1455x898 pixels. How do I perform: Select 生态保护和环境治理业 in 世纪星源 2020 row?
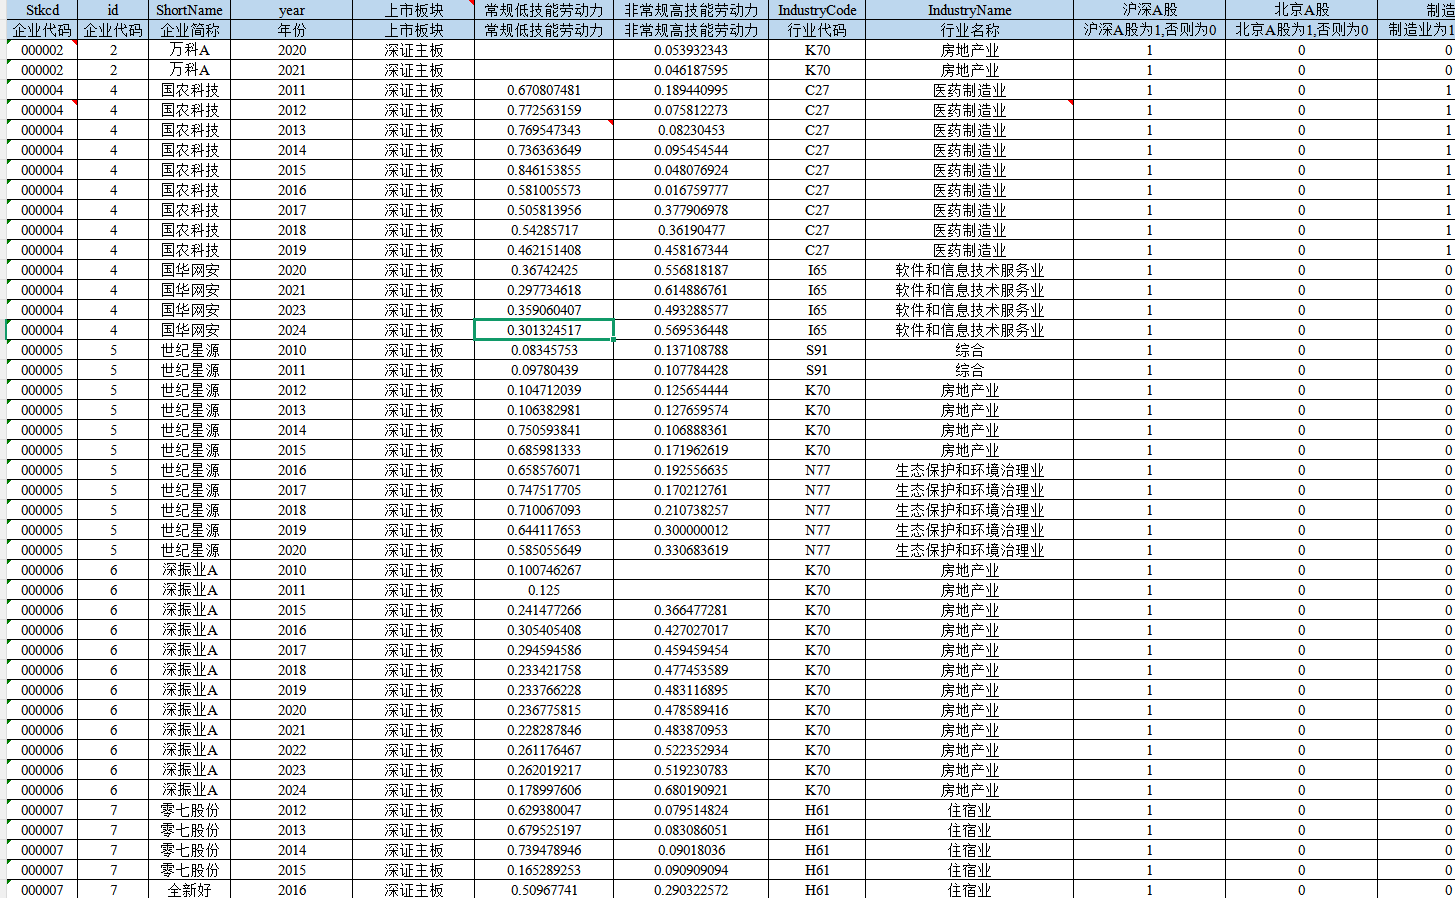click(969, 550)
